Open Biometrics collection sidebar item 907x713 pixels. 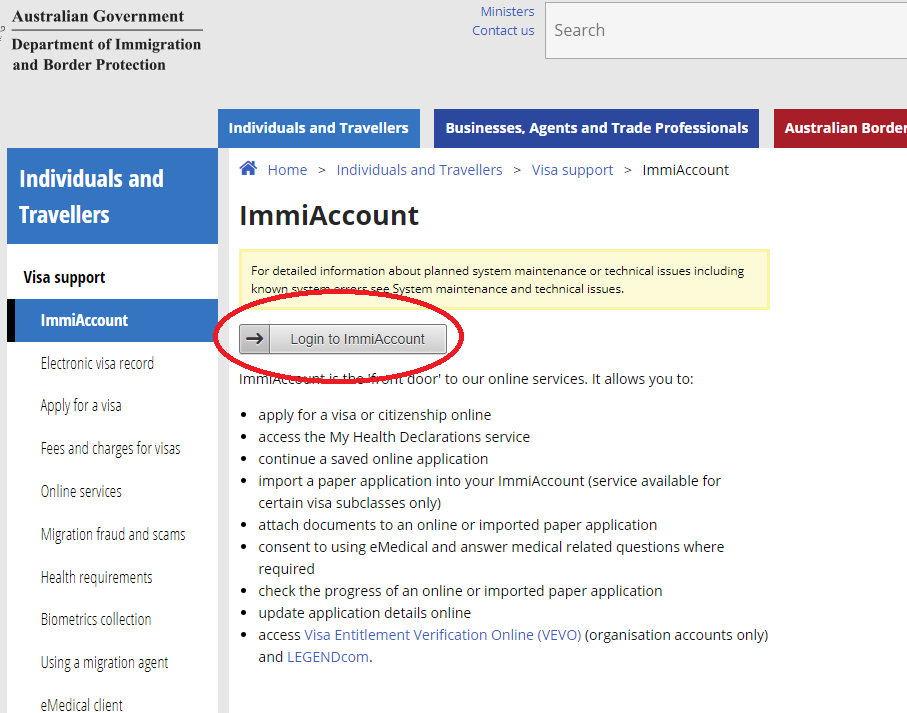(96, 619)
